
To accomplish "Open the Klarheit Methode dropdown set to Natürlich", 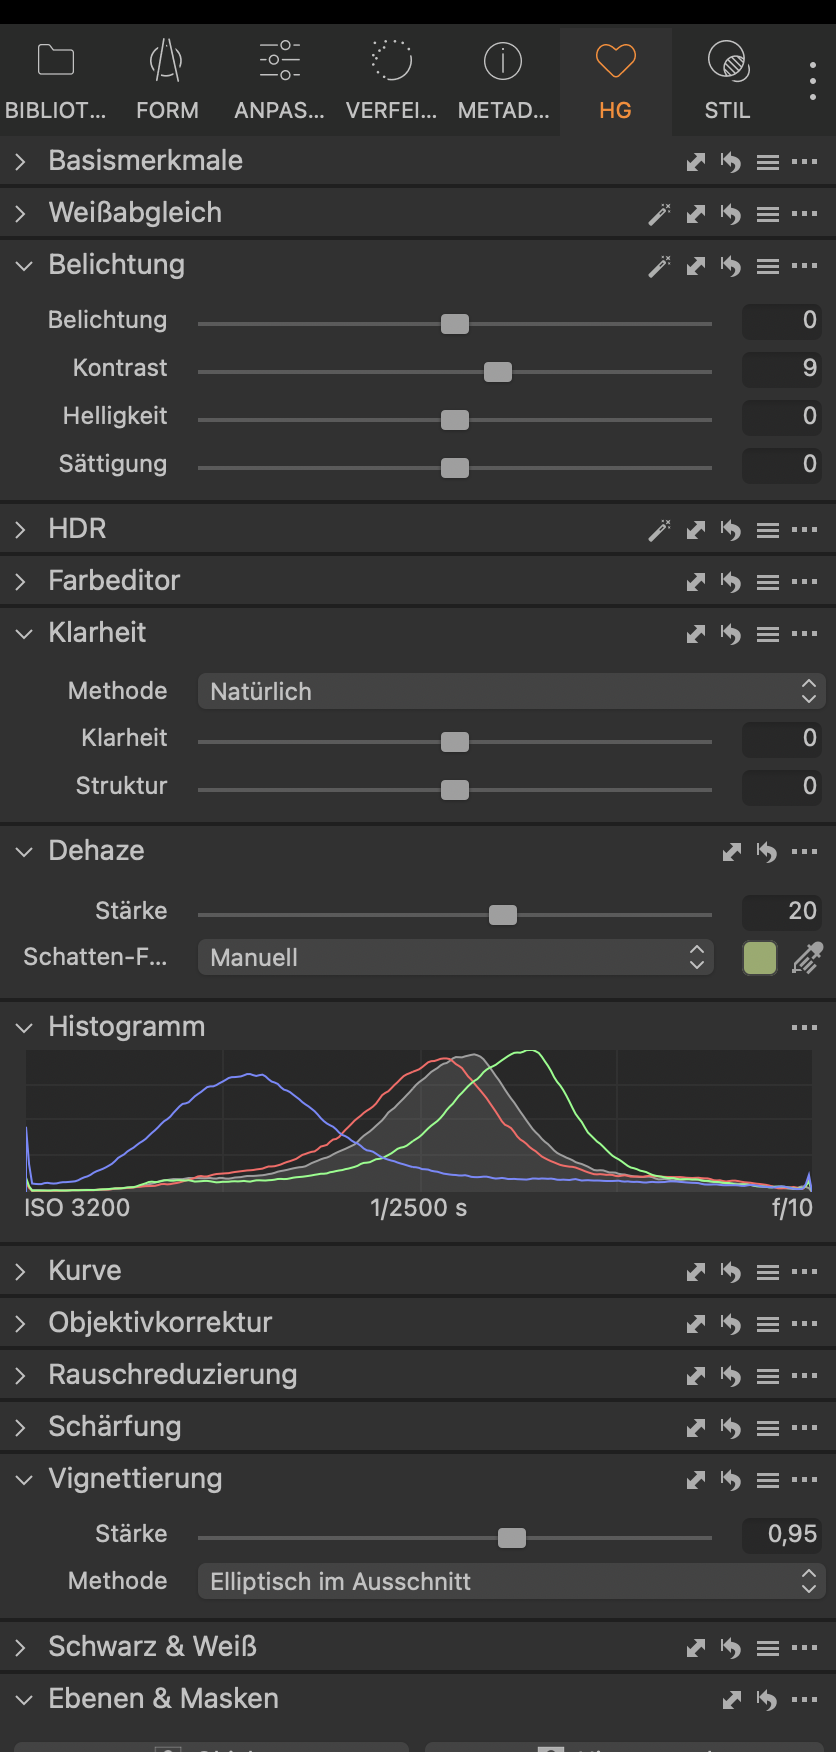I will coord(511,691).
